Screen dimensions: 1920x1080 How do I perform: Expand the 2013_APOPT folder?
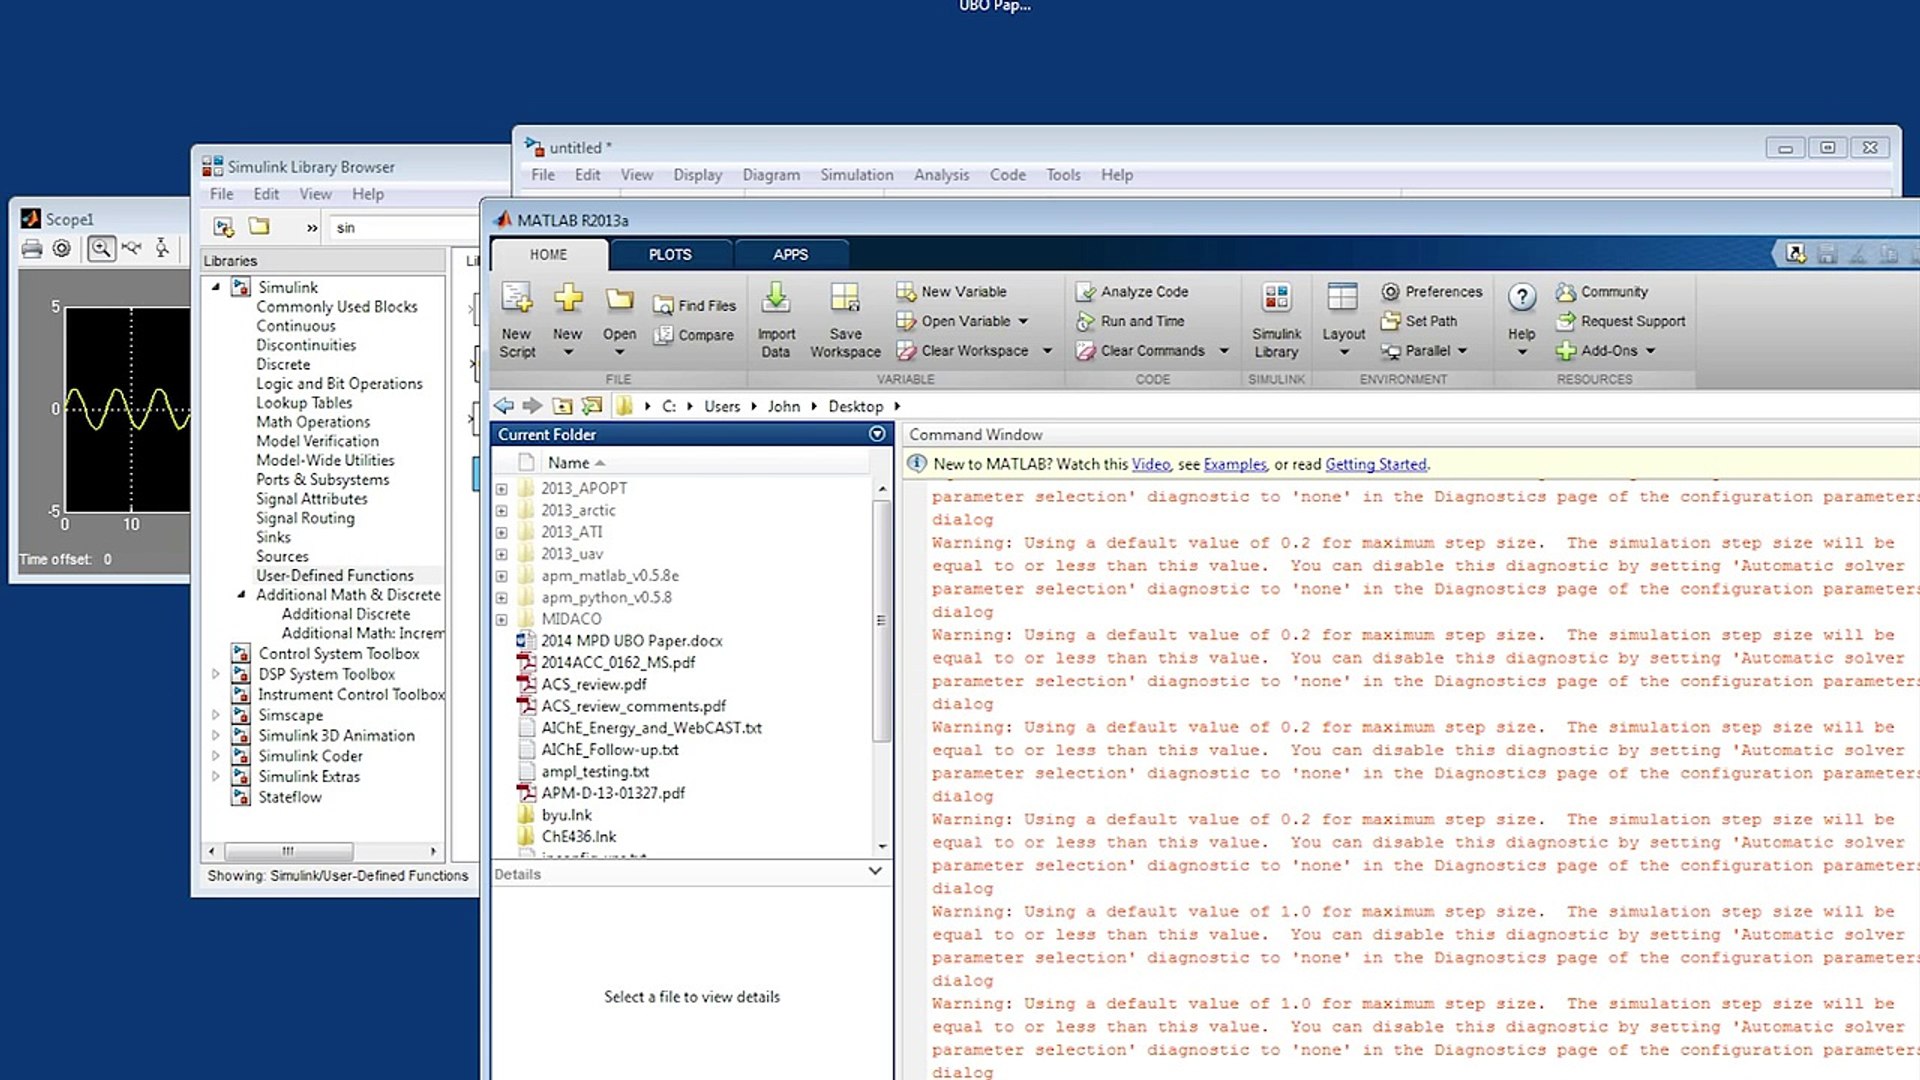(x=502, y=489)
